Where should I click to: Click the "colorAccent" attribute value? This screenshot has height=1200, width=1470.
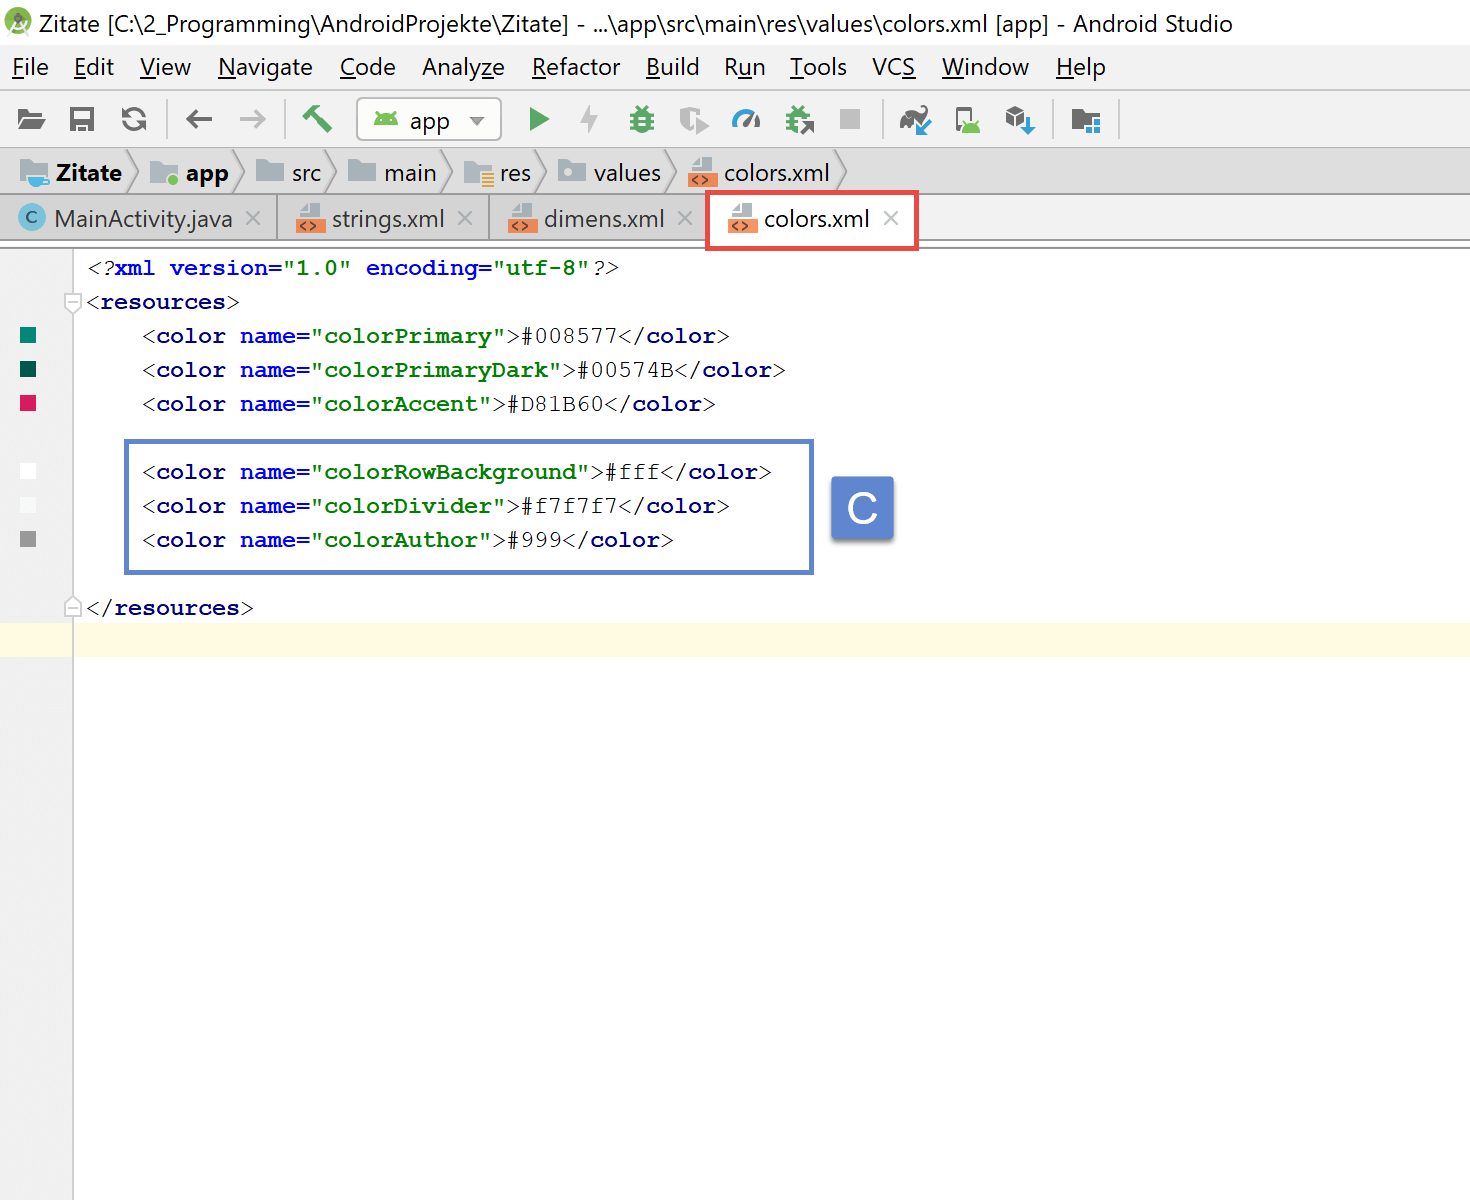(401, 404)
